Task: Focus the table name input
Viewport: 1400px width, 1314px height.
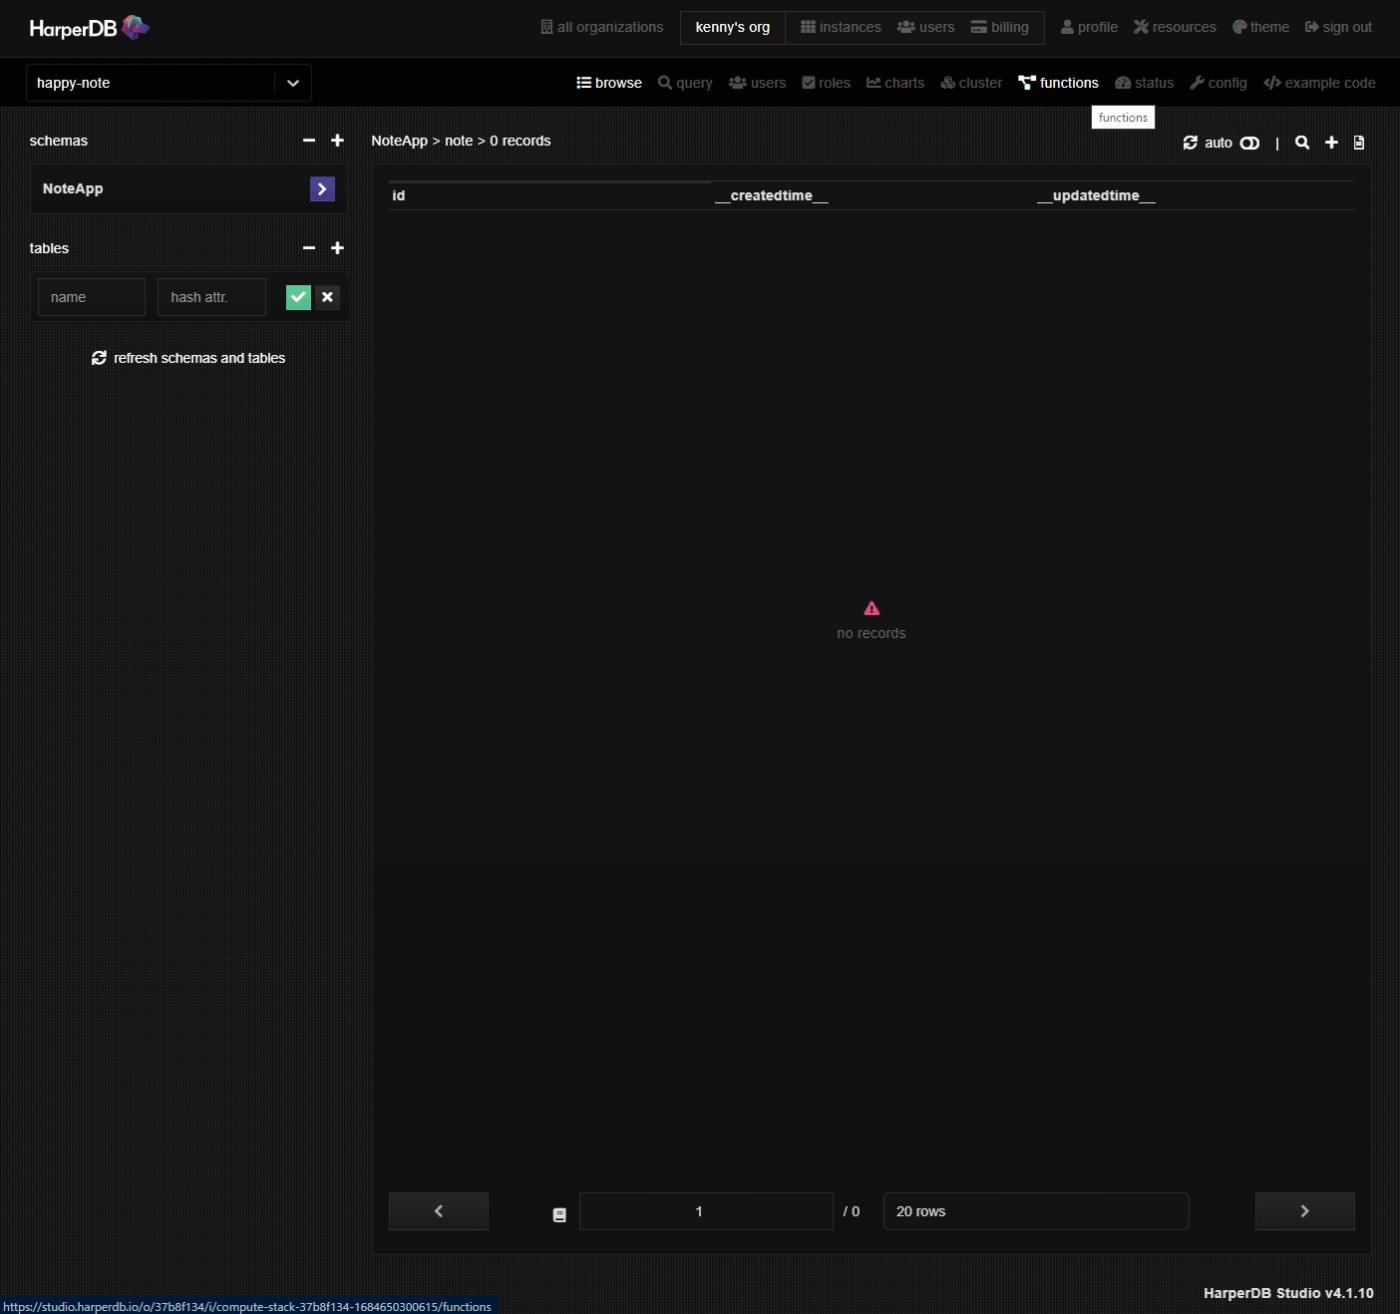Action: point(92,297)
